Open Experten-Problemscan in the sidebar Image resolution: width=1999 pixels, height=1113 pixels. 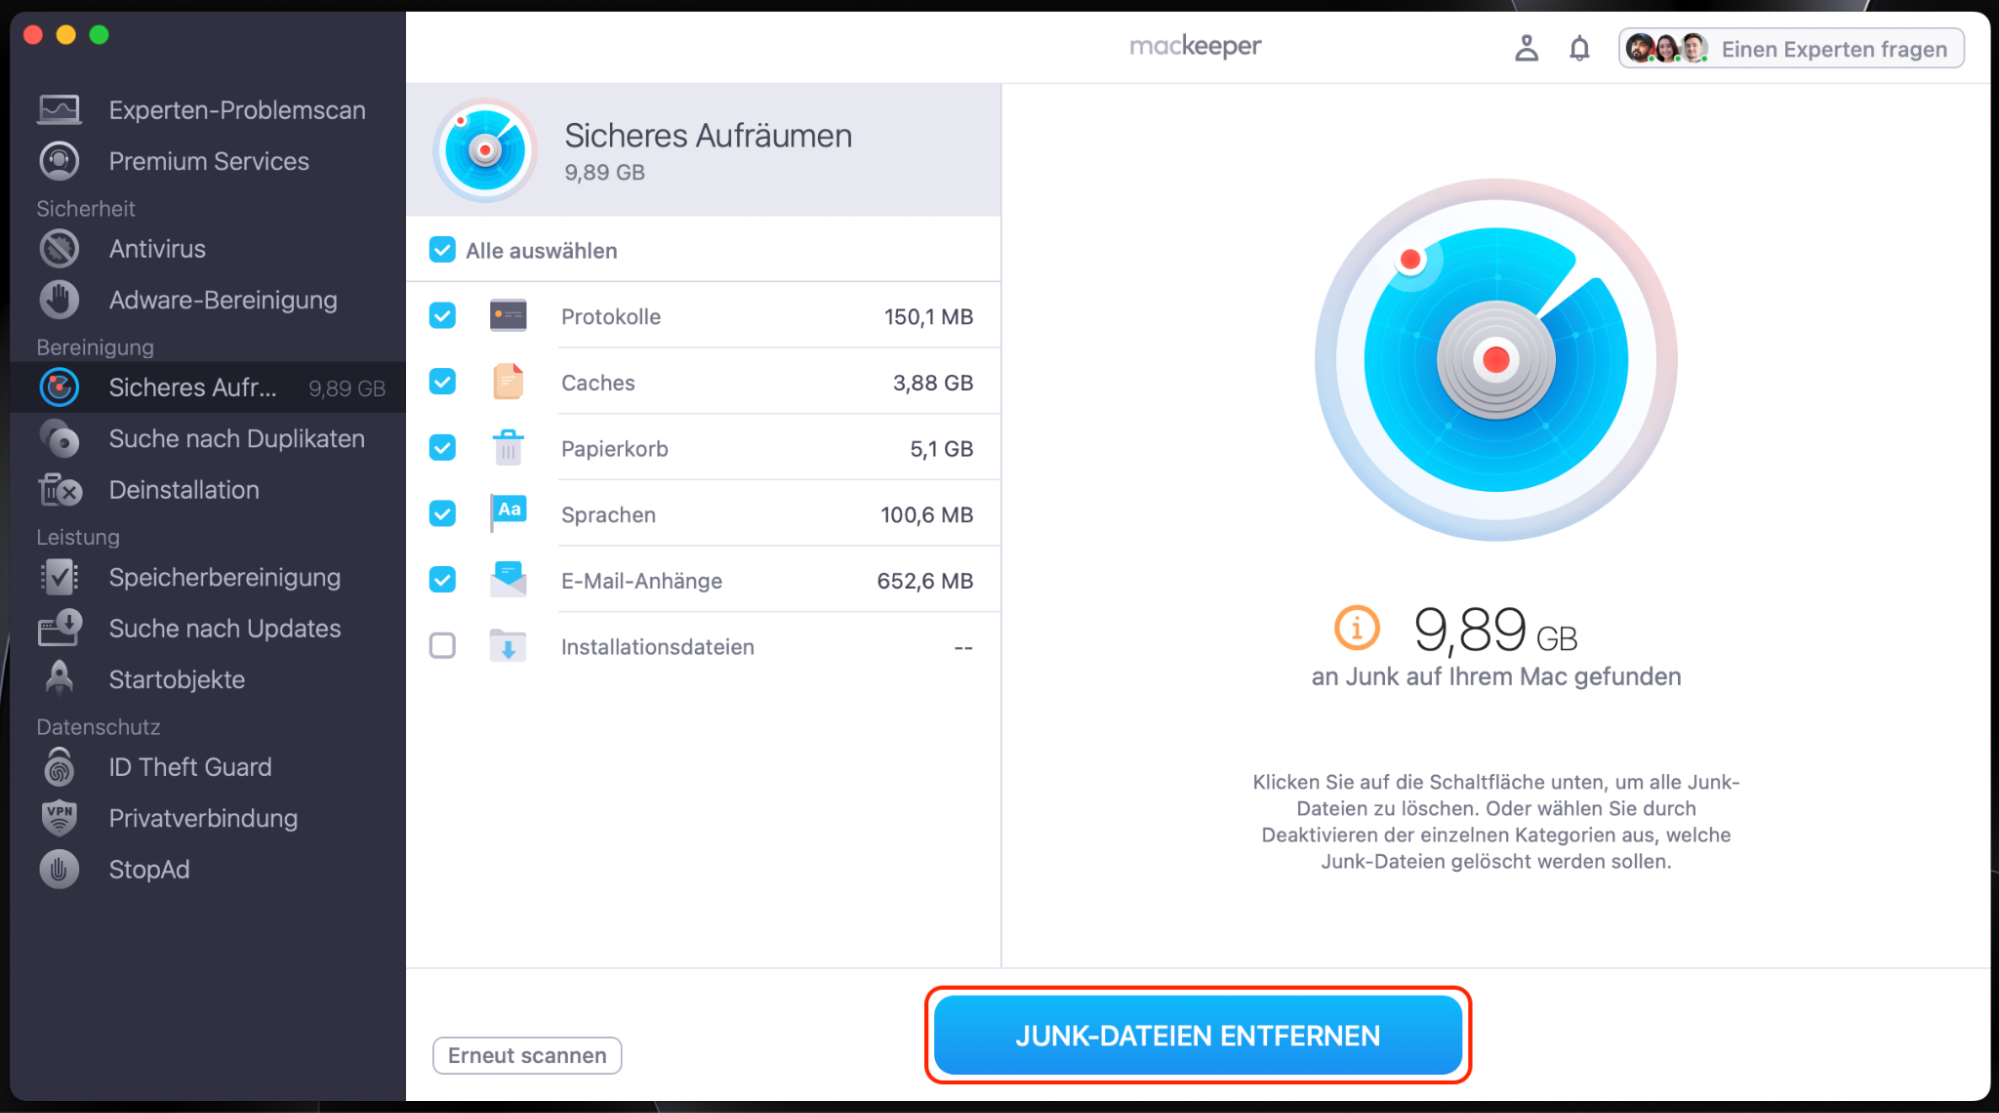208,110
